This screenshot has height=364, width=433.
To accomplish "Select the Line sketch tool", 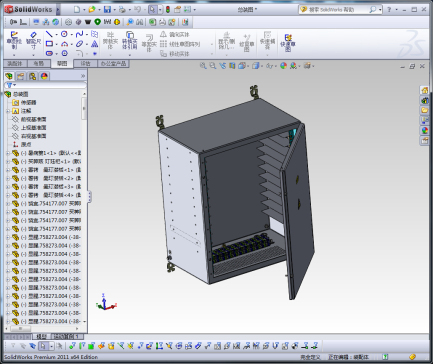I will pyautogui.click(x=49, y=34).
